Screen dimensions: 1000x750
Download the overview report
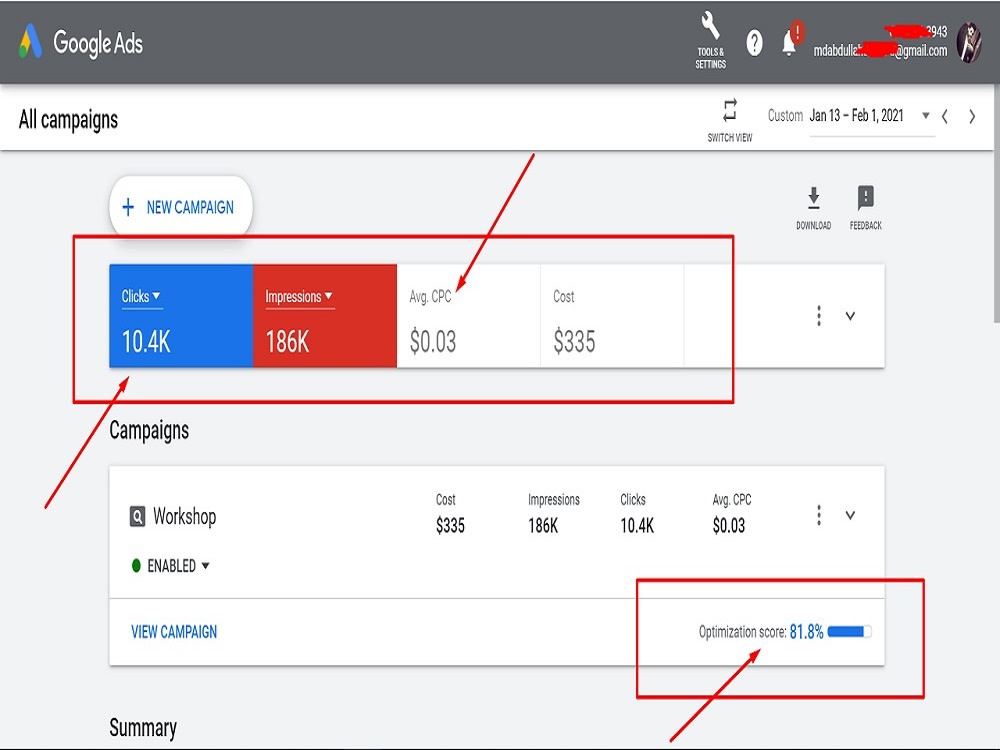point(813,208)
